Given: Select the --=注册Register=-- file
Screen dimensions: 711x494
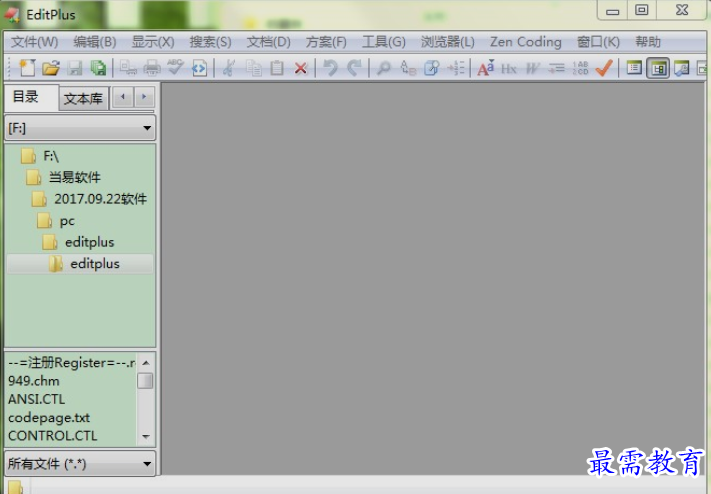Looking at the screenshot, I should pyautogui.click(x=72, y=363).
